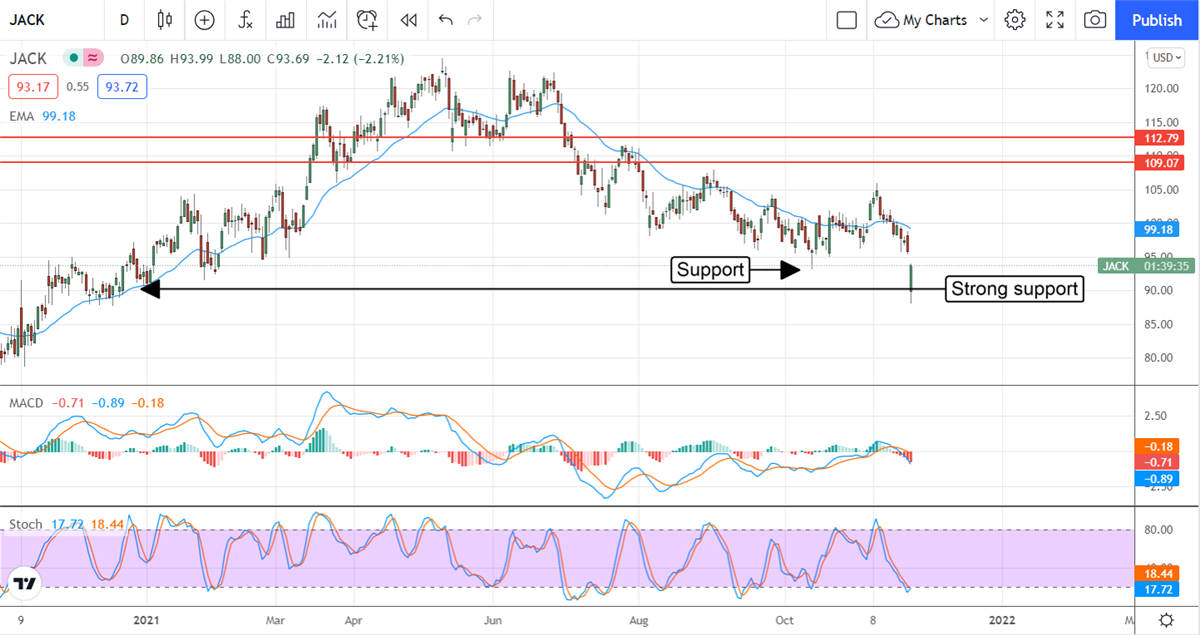Viewport: 1200px width, 635px height.
Task: Click the blue 93.72 buy price button
Action: pos(122,87)
